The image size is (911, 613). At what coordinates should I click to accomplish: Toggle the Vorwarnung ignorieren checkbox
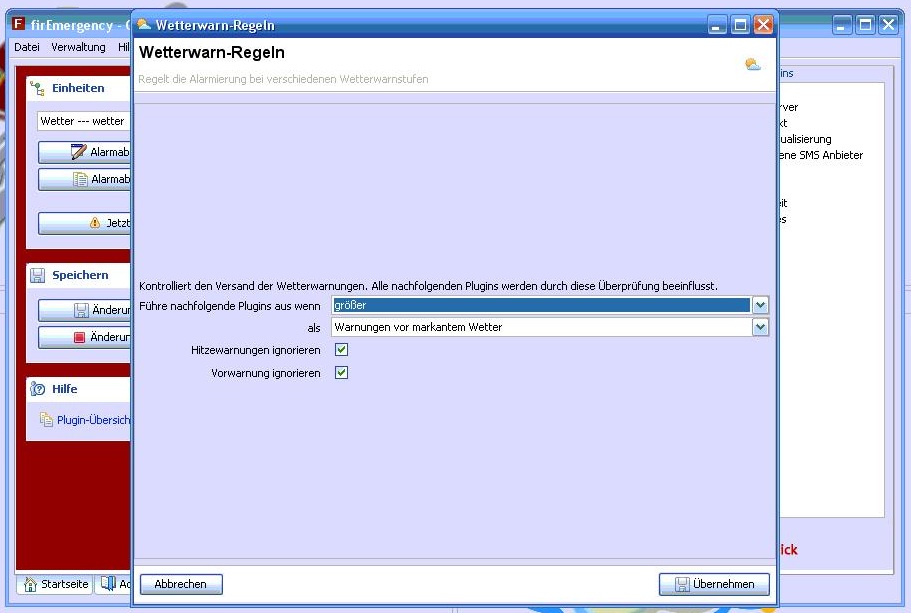(341, 373)
